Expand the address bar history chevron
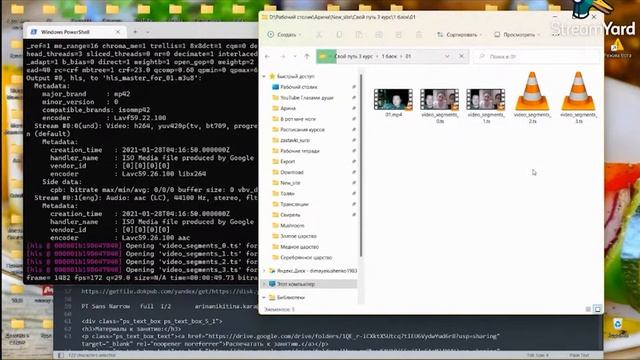The width and height of the screenshot is (640, 360). [x=447, y=56]
